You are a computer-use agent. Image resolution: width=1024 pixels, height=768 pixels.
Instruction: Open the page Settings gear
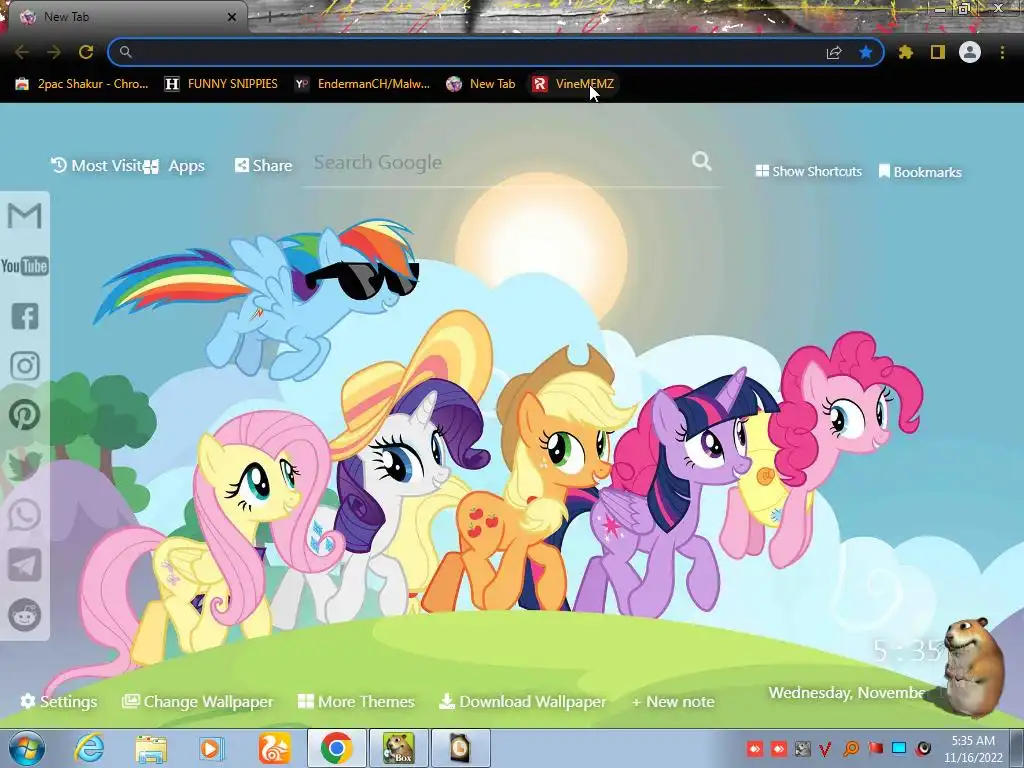[x=59, y=701]
